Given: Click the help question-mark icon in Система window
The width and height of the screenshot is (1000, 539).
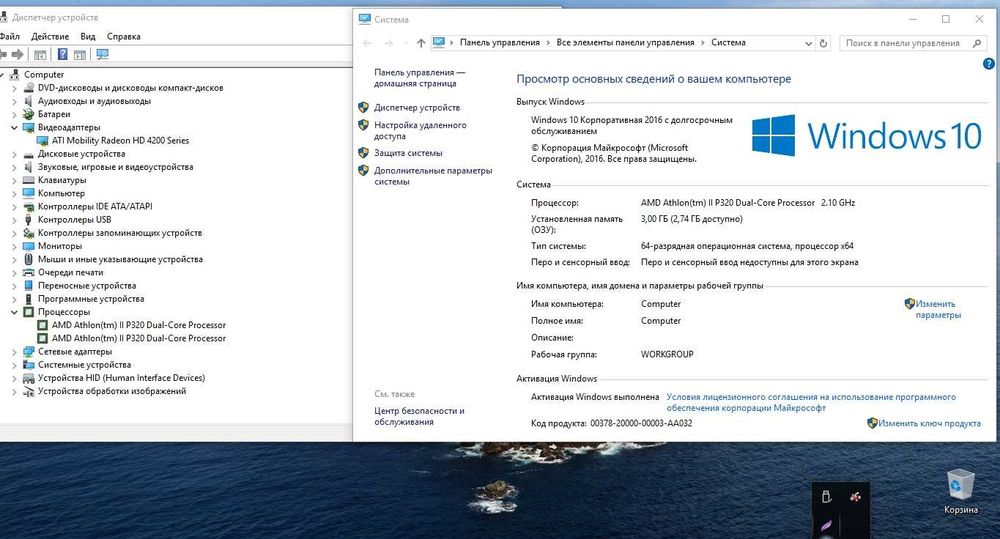Looking at the screenshot, I should [x=989, y=64].
